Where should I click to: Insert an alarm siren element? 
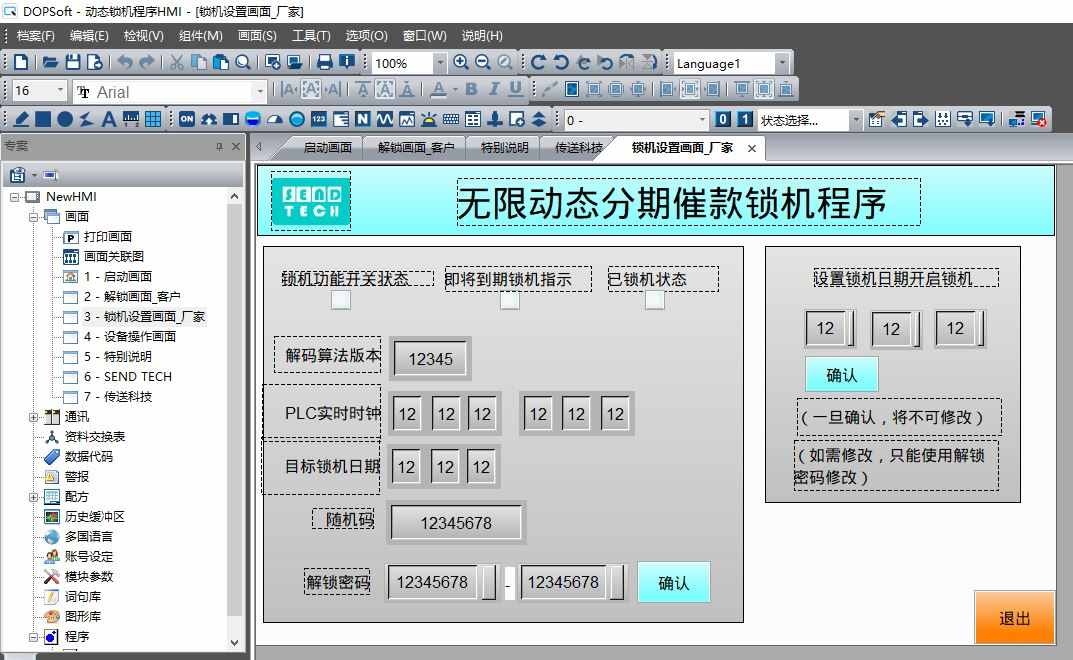pyautogui.click(x=428, y=119)
